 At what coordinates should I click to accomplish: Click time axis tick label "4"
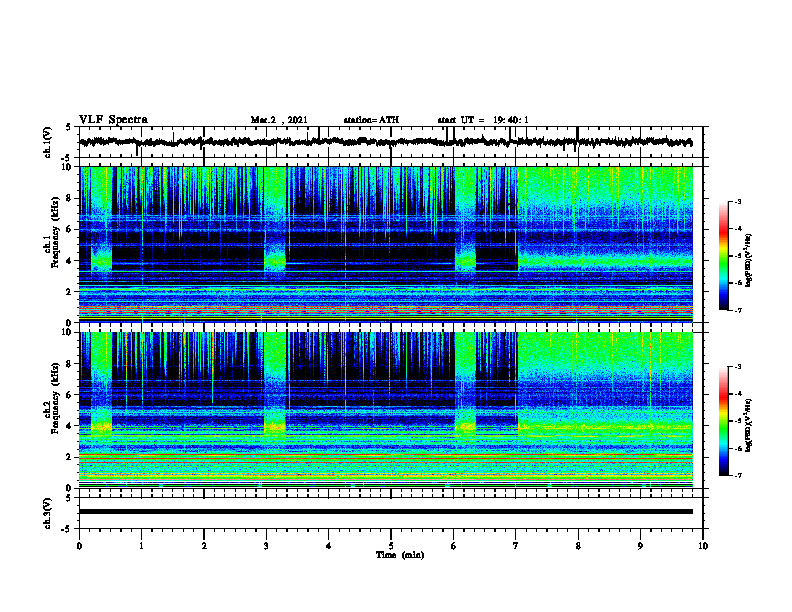pyautogui.click(x=329, y=546)
